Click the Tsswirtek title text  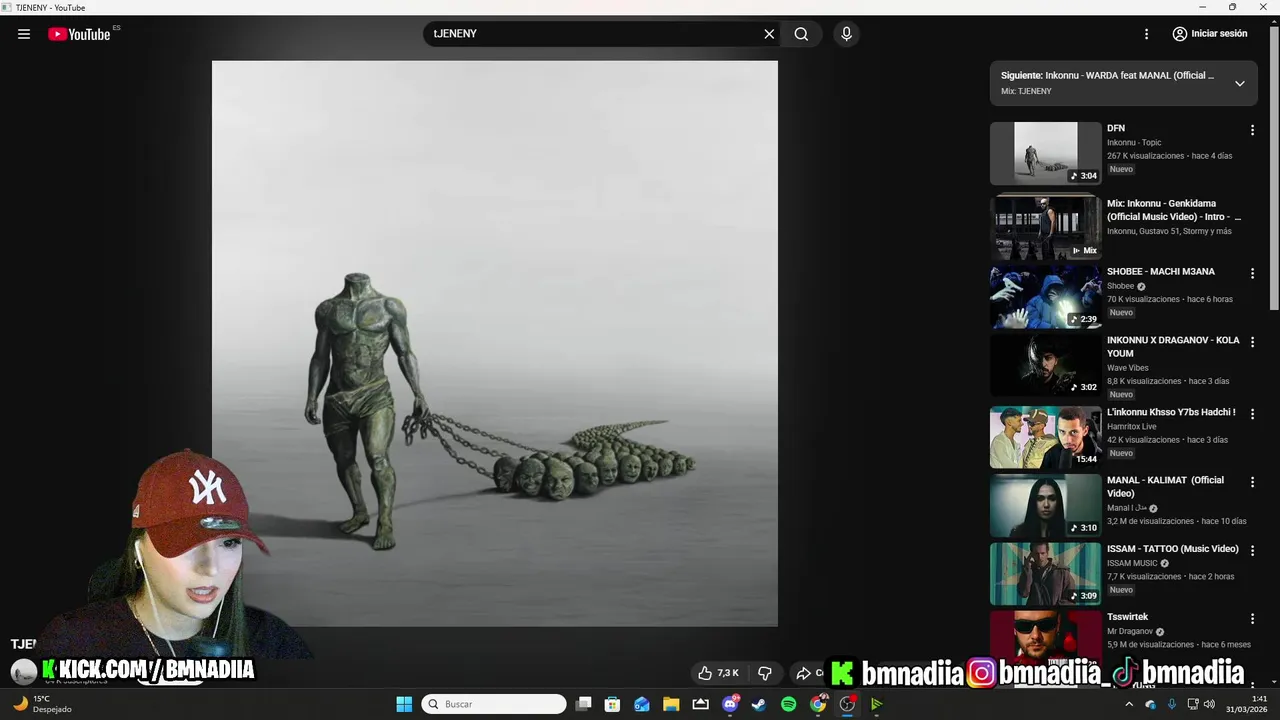coord(1127,617)
